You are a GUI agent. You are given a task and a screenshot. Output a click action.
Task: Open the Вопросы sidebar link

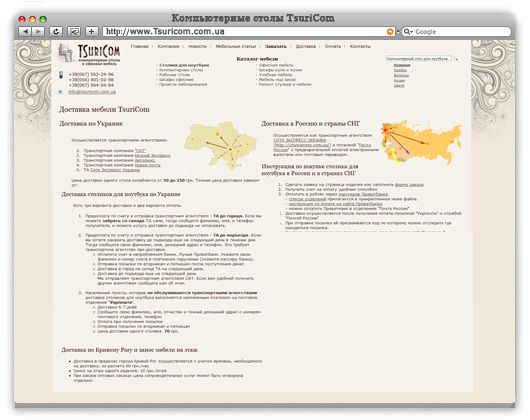[x=401, y=75]
